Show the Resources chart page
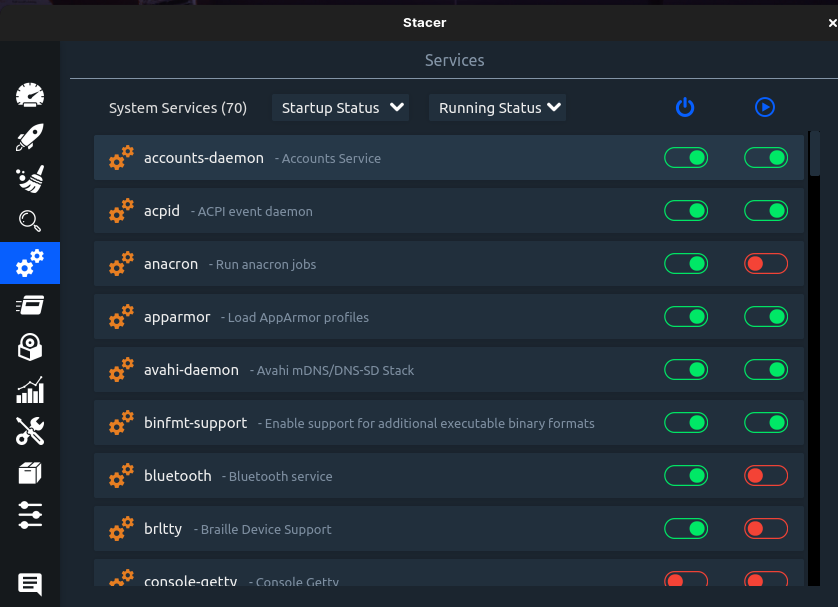 coord(30,389)
